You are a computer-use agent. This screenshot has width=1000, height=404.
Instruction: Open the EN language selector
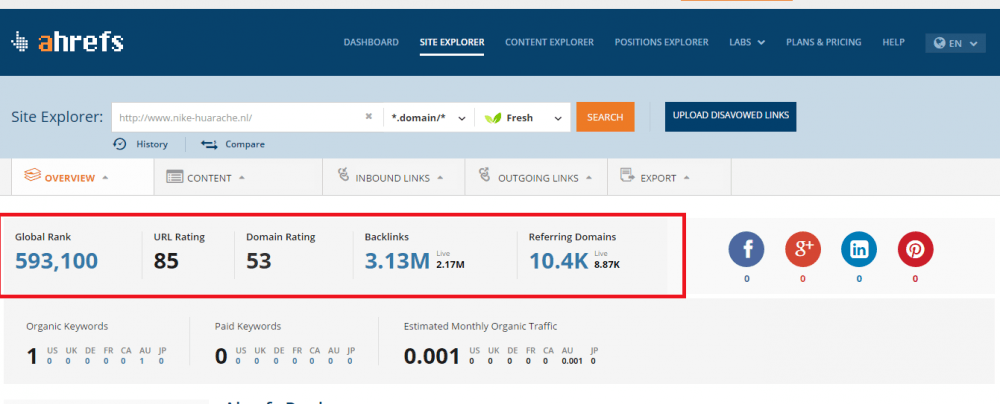955,43
